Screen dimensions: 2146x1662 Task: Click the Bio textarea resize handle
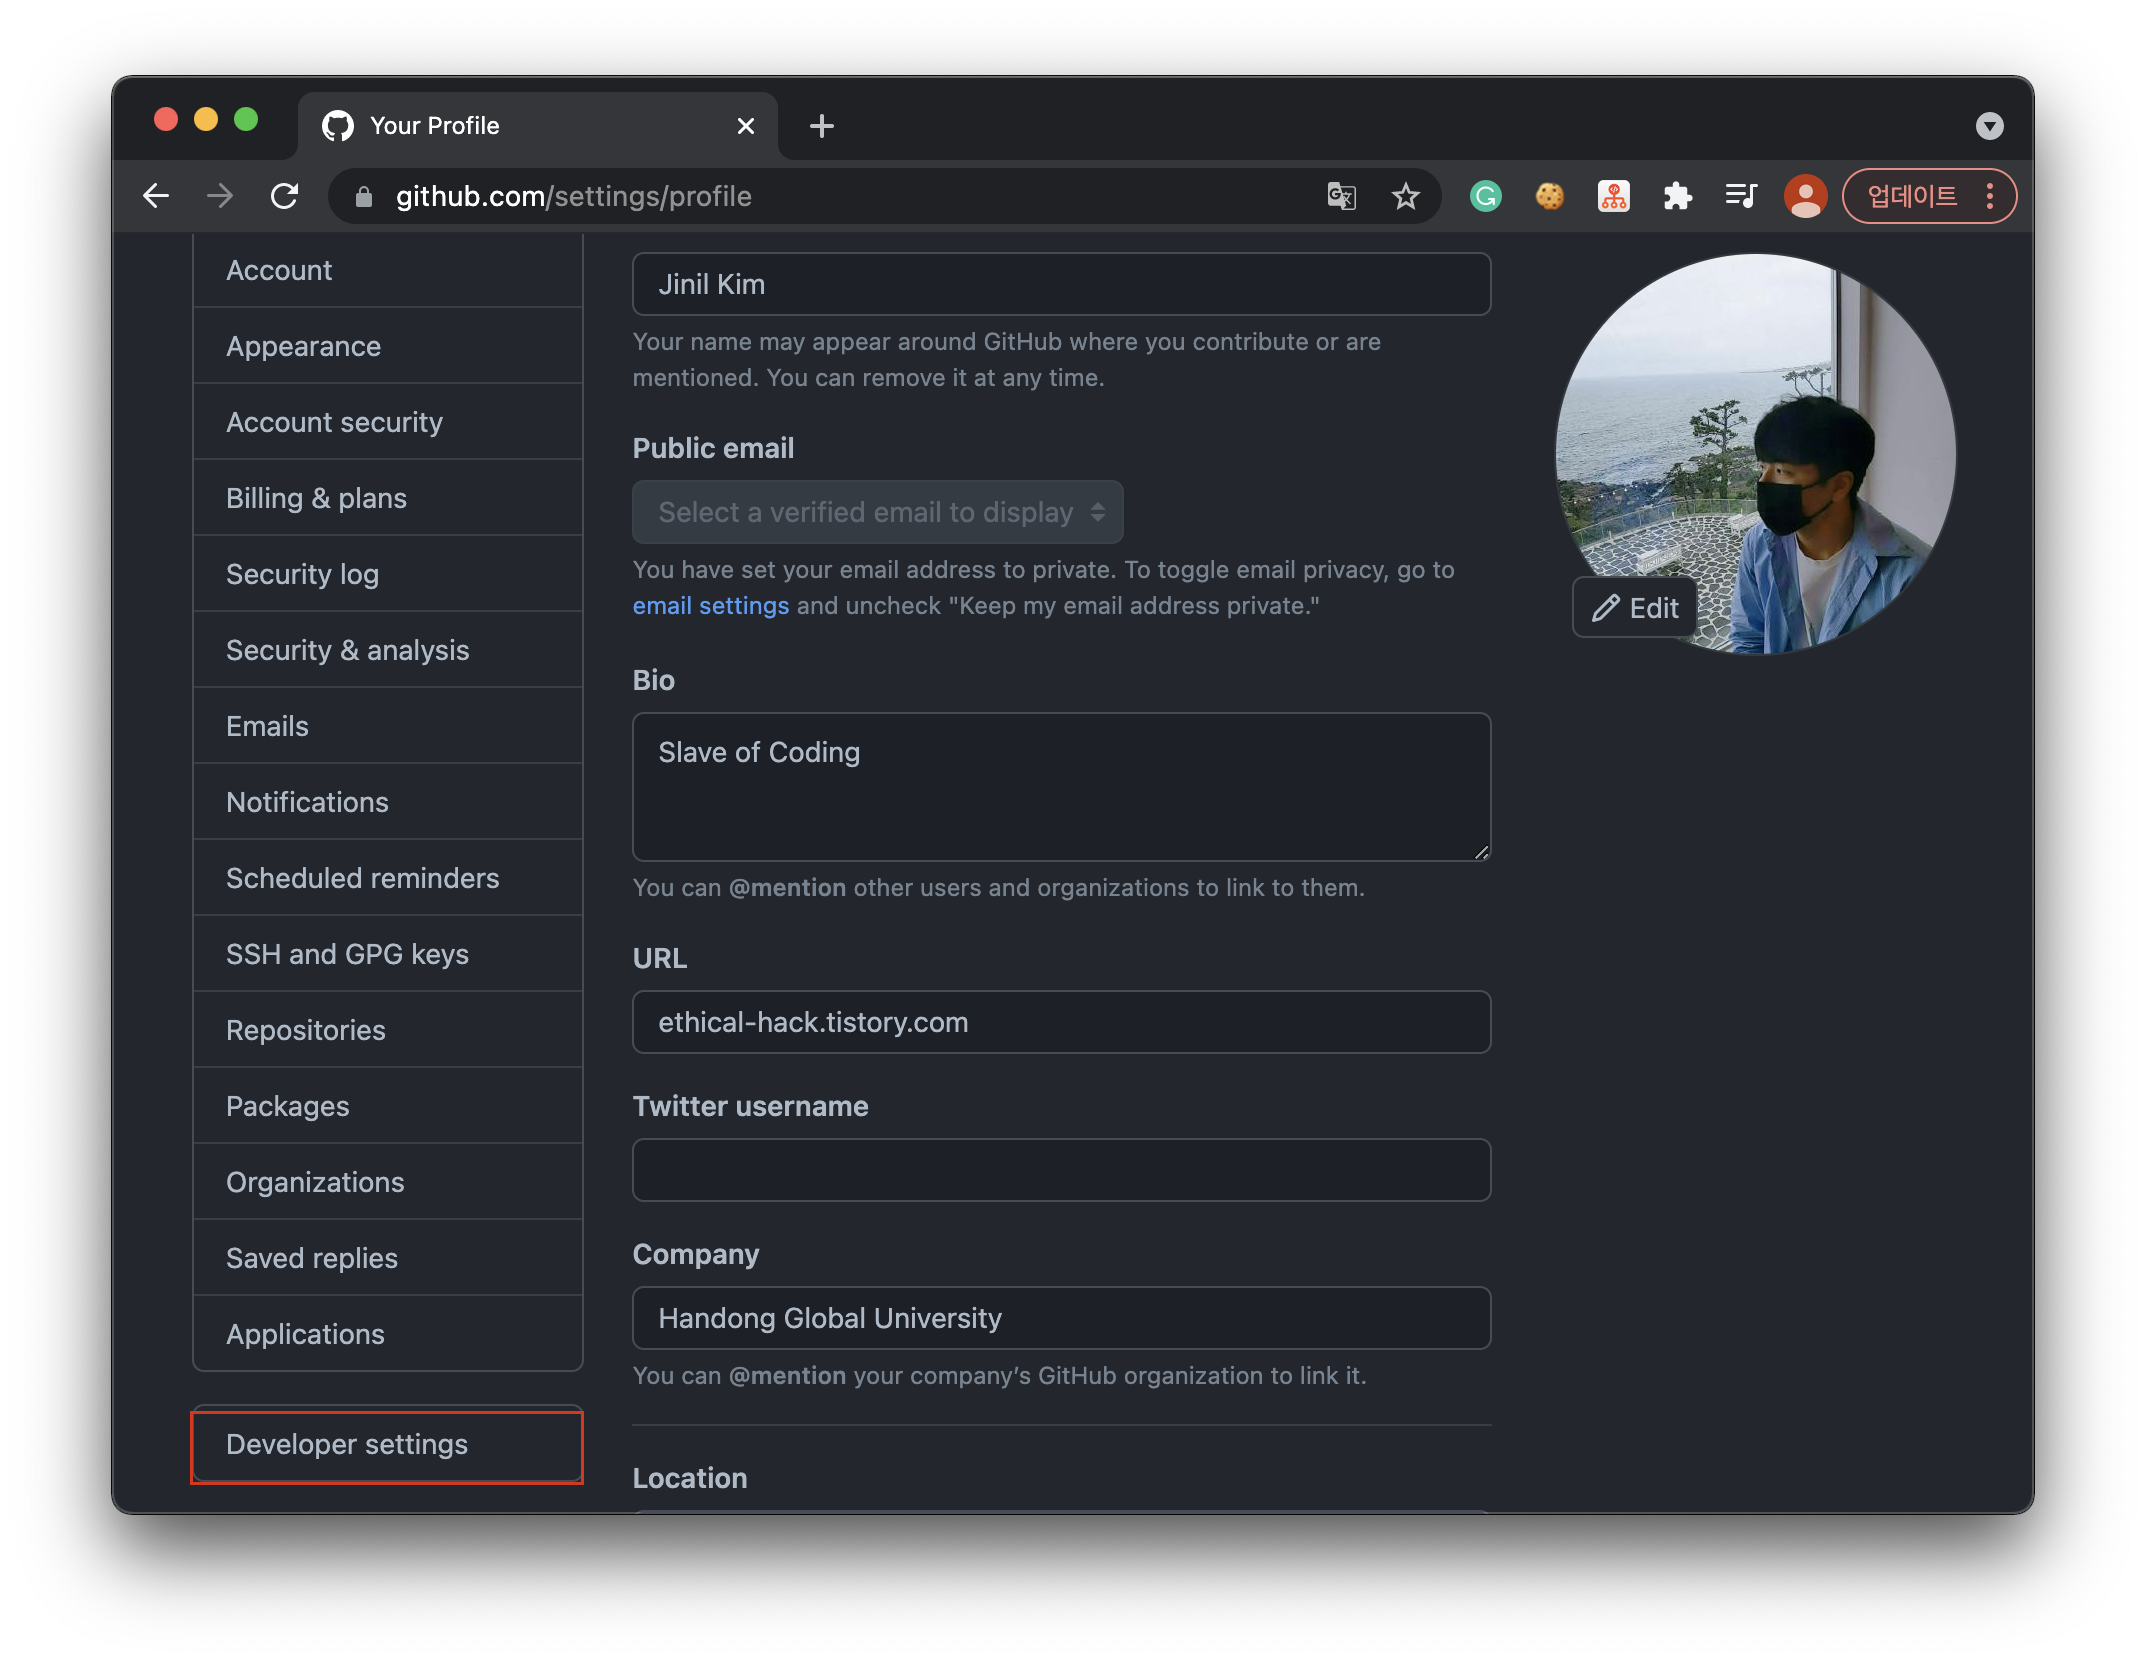click(1481, 851)
